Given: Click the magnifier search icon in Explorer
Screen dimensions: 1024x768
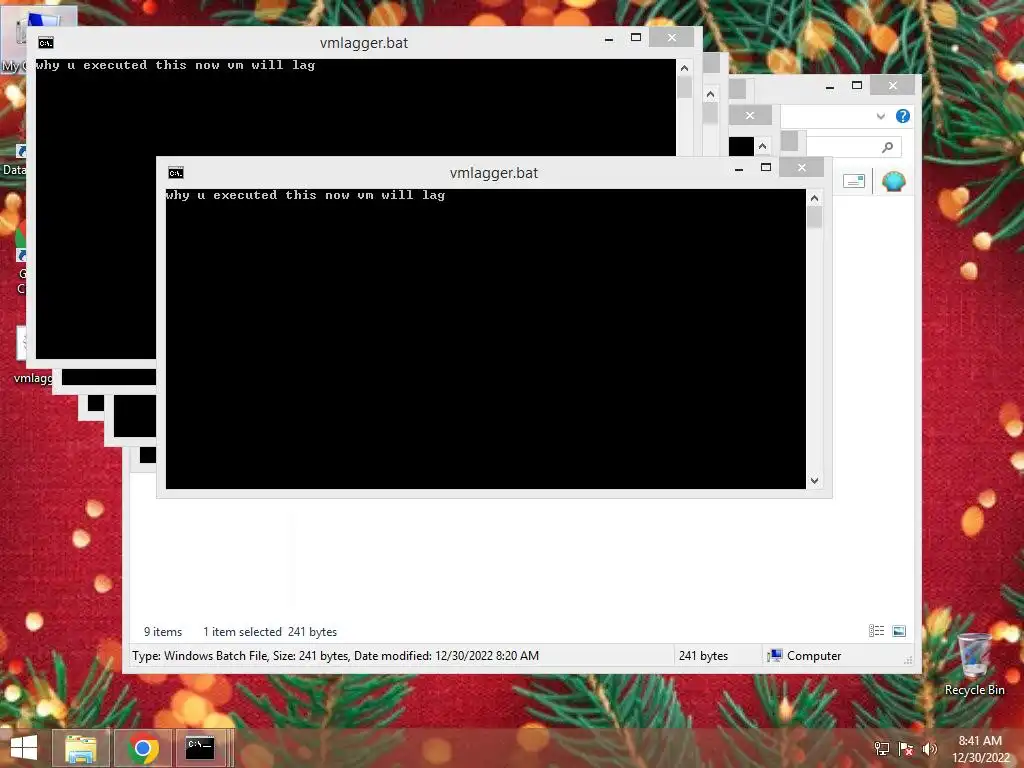Looking at the screenshot, I should pyautogui.click(x=887, y=148).
